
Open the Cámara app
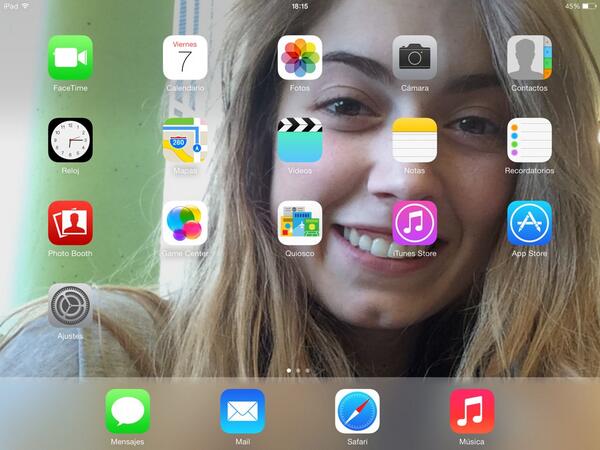point(415,57)
